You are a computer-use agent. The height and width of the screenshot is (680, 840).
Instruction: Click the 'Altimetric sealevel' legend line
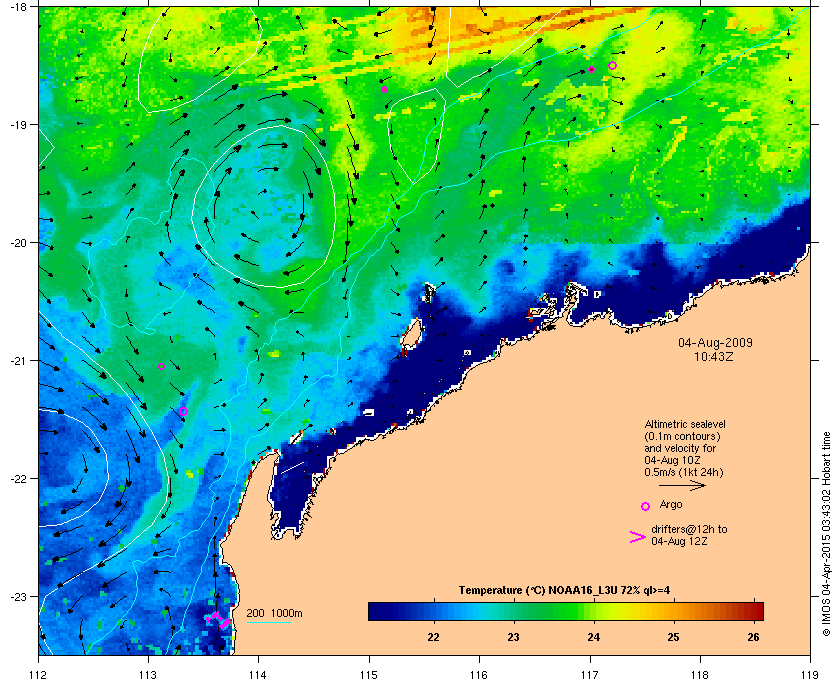[x=685, y=424]
